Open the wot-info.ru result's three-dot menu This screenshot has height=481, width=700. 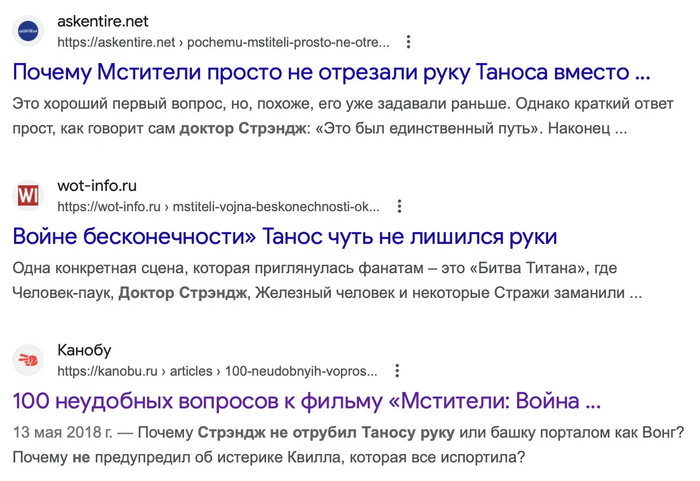click(399, 207)
